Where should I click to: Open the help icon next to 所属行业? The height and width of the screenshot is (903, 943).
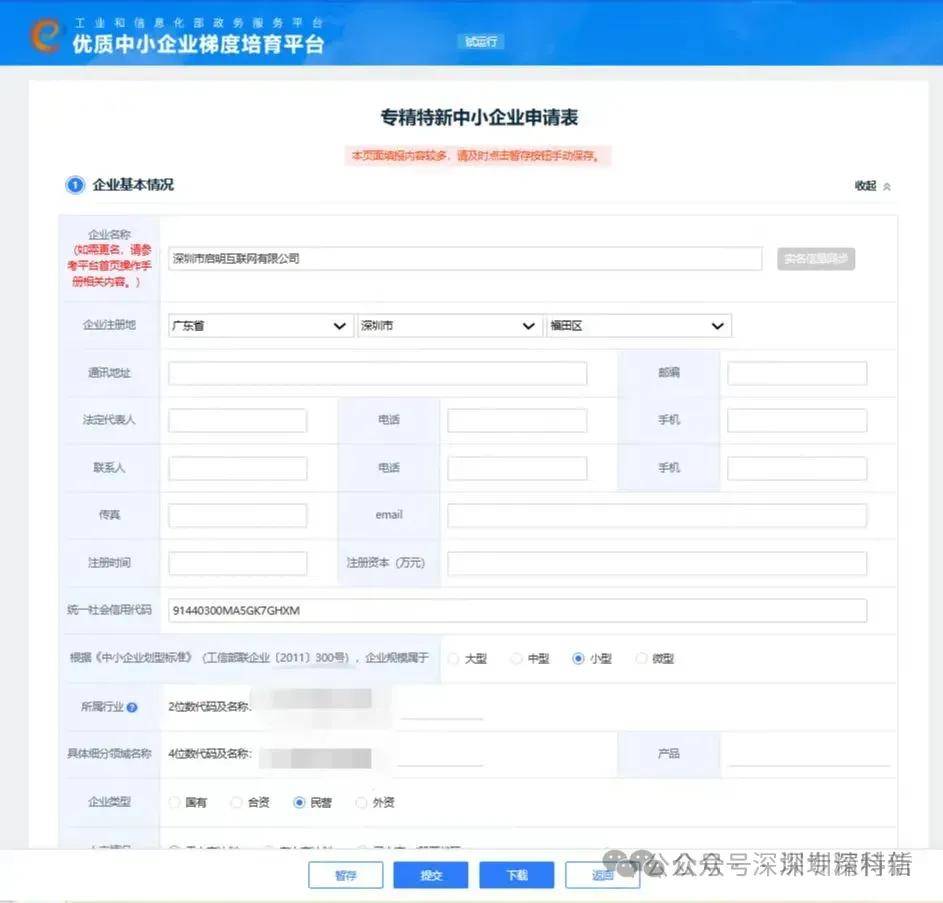pos(132,706)
